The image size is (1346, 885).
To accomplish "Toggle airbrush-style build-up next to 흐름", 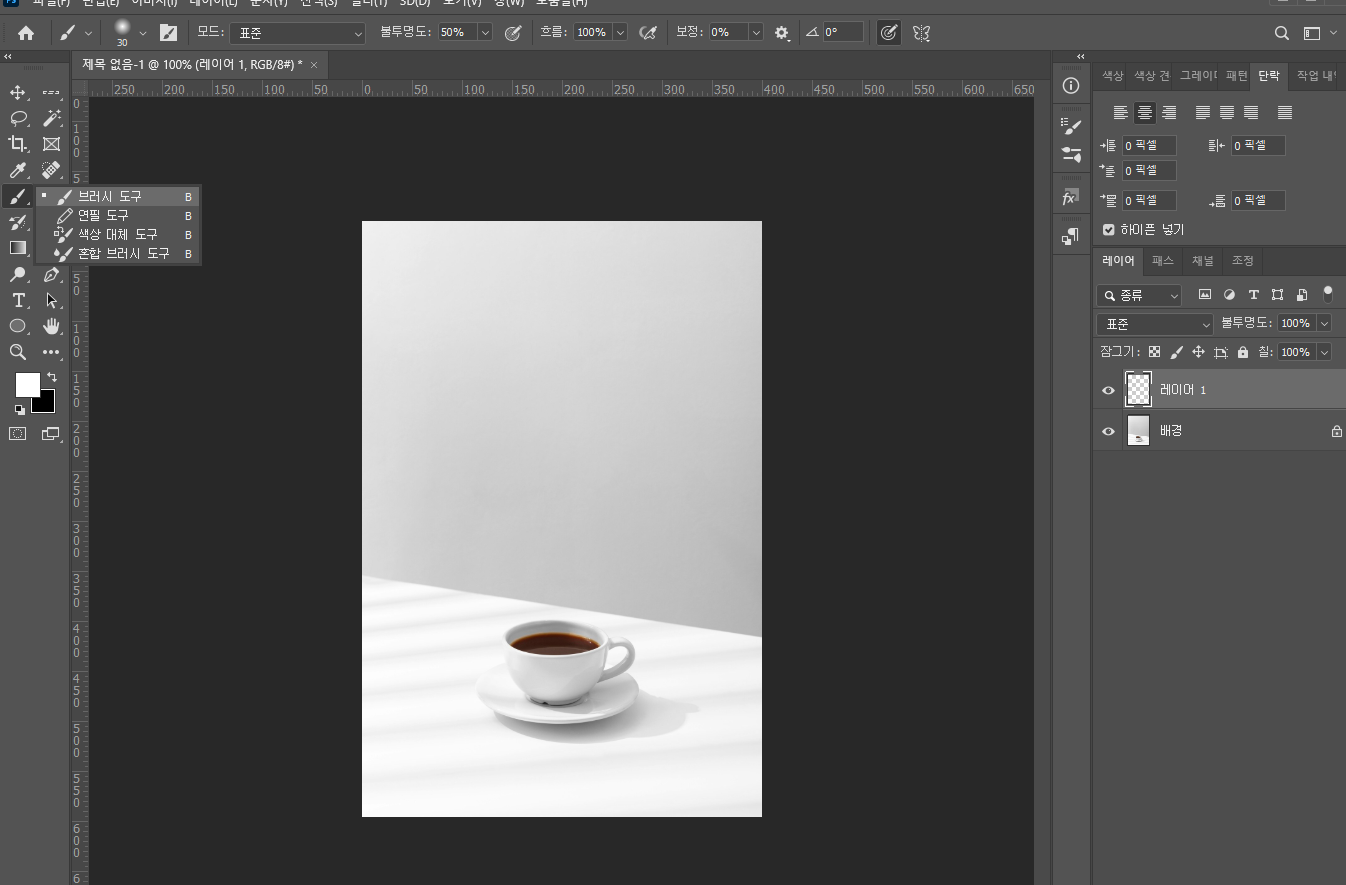I will pyautogui.click(x=647, y=33).
